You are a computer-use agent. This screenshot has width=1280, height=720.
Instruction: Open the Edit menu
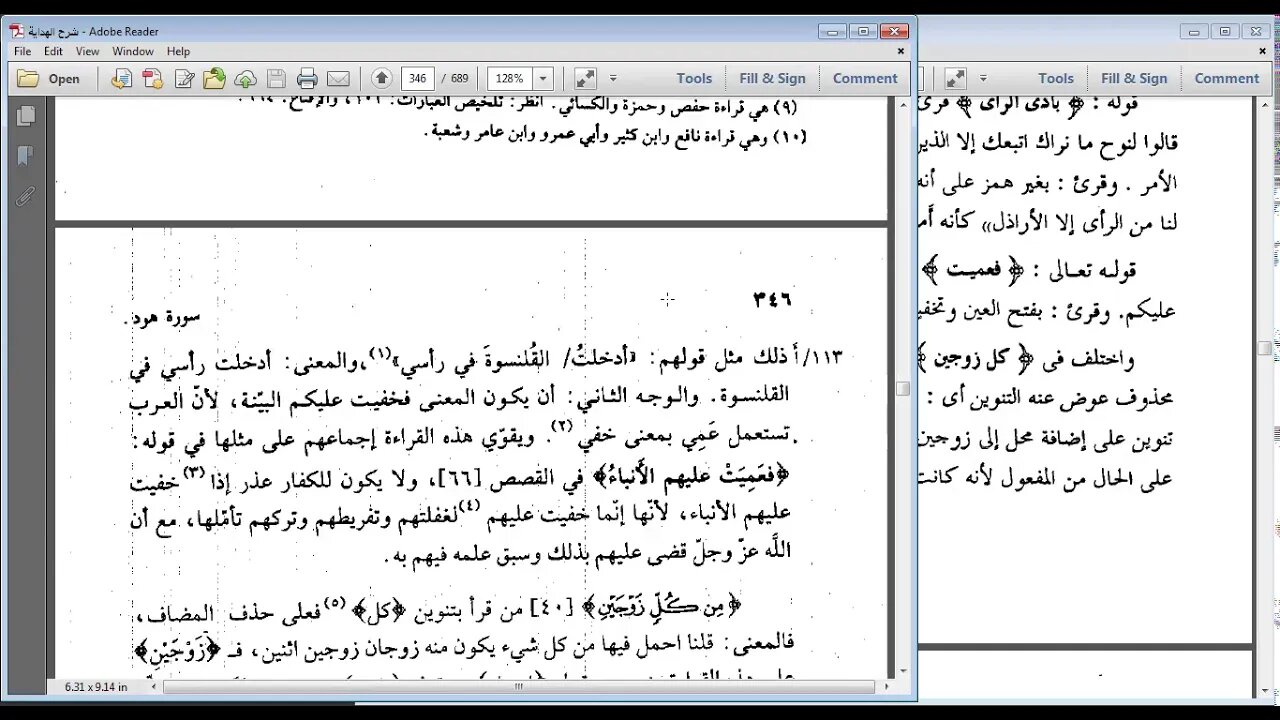(x=53, y=51)
